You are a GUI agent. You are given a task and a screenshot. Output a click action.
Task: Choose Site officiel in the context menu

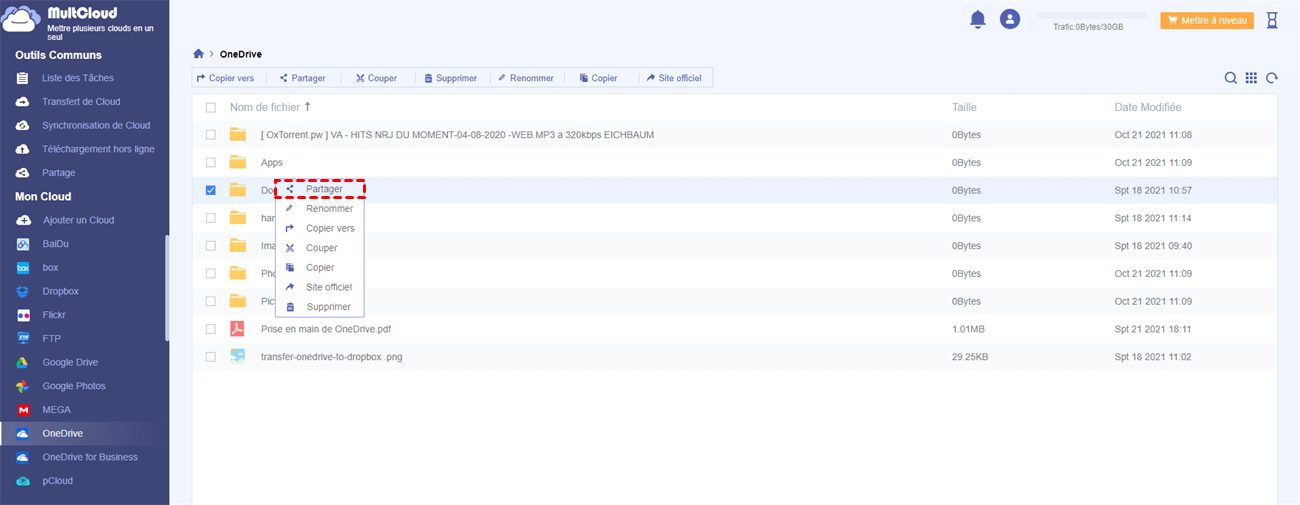click(320, 287)
